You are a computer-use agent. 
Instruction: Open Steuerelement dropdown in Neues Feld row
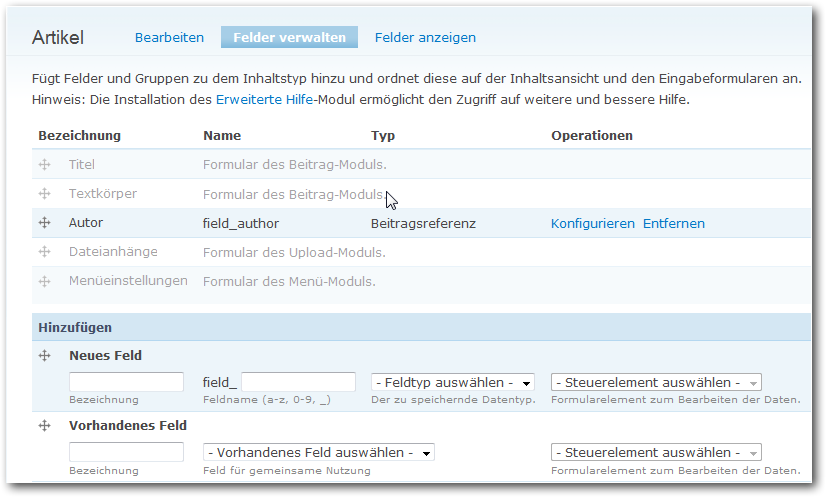pos(656,382)
